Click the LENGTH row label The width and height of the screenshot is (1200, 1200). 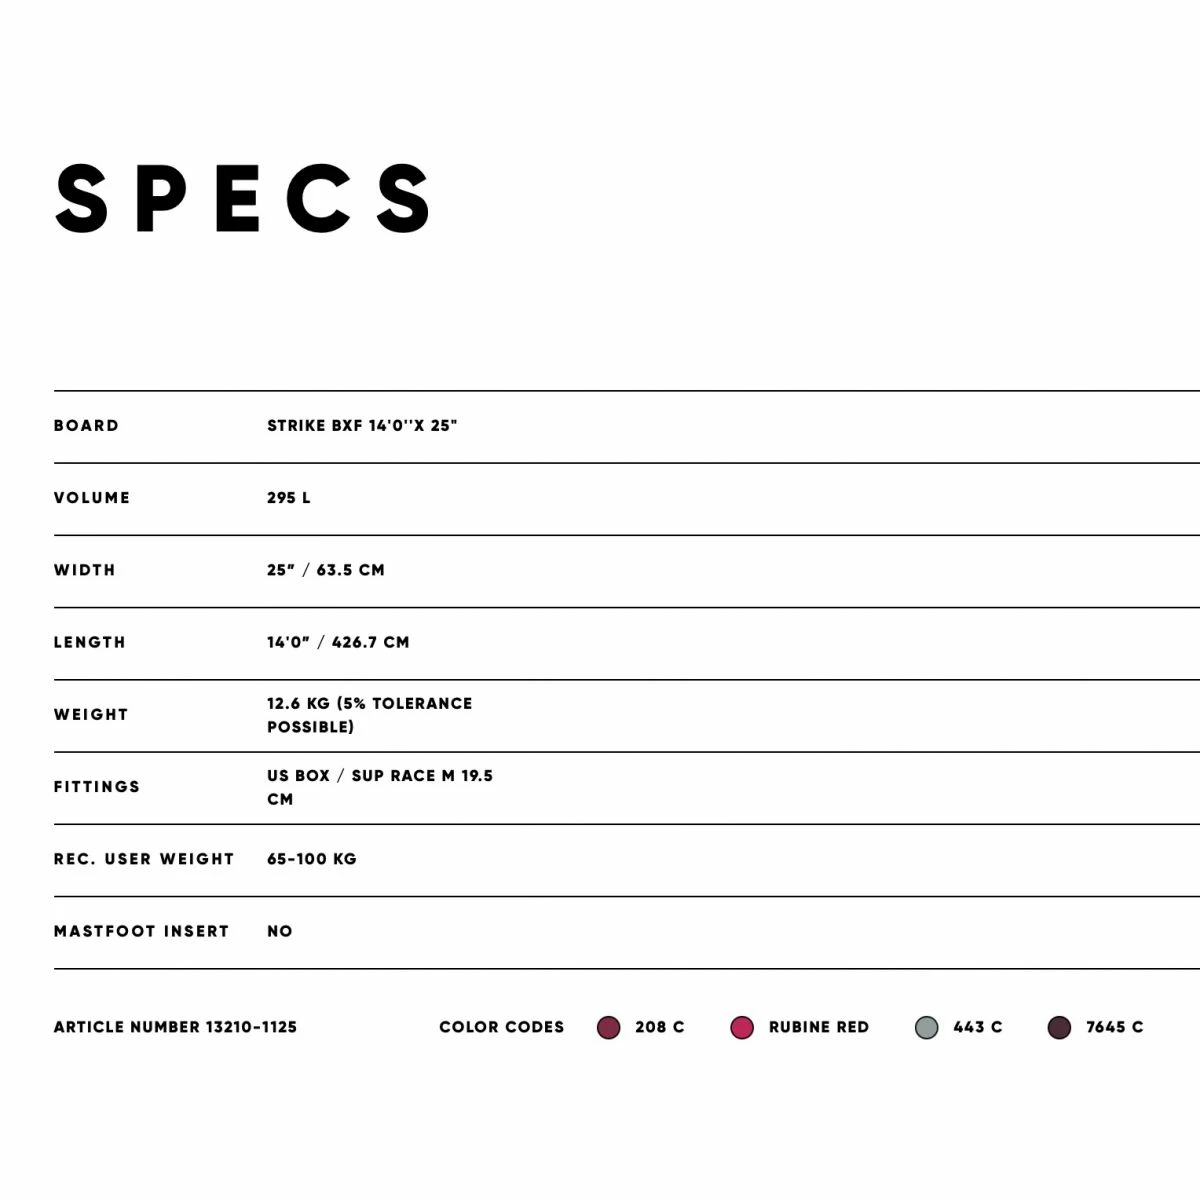coord(90,642)
